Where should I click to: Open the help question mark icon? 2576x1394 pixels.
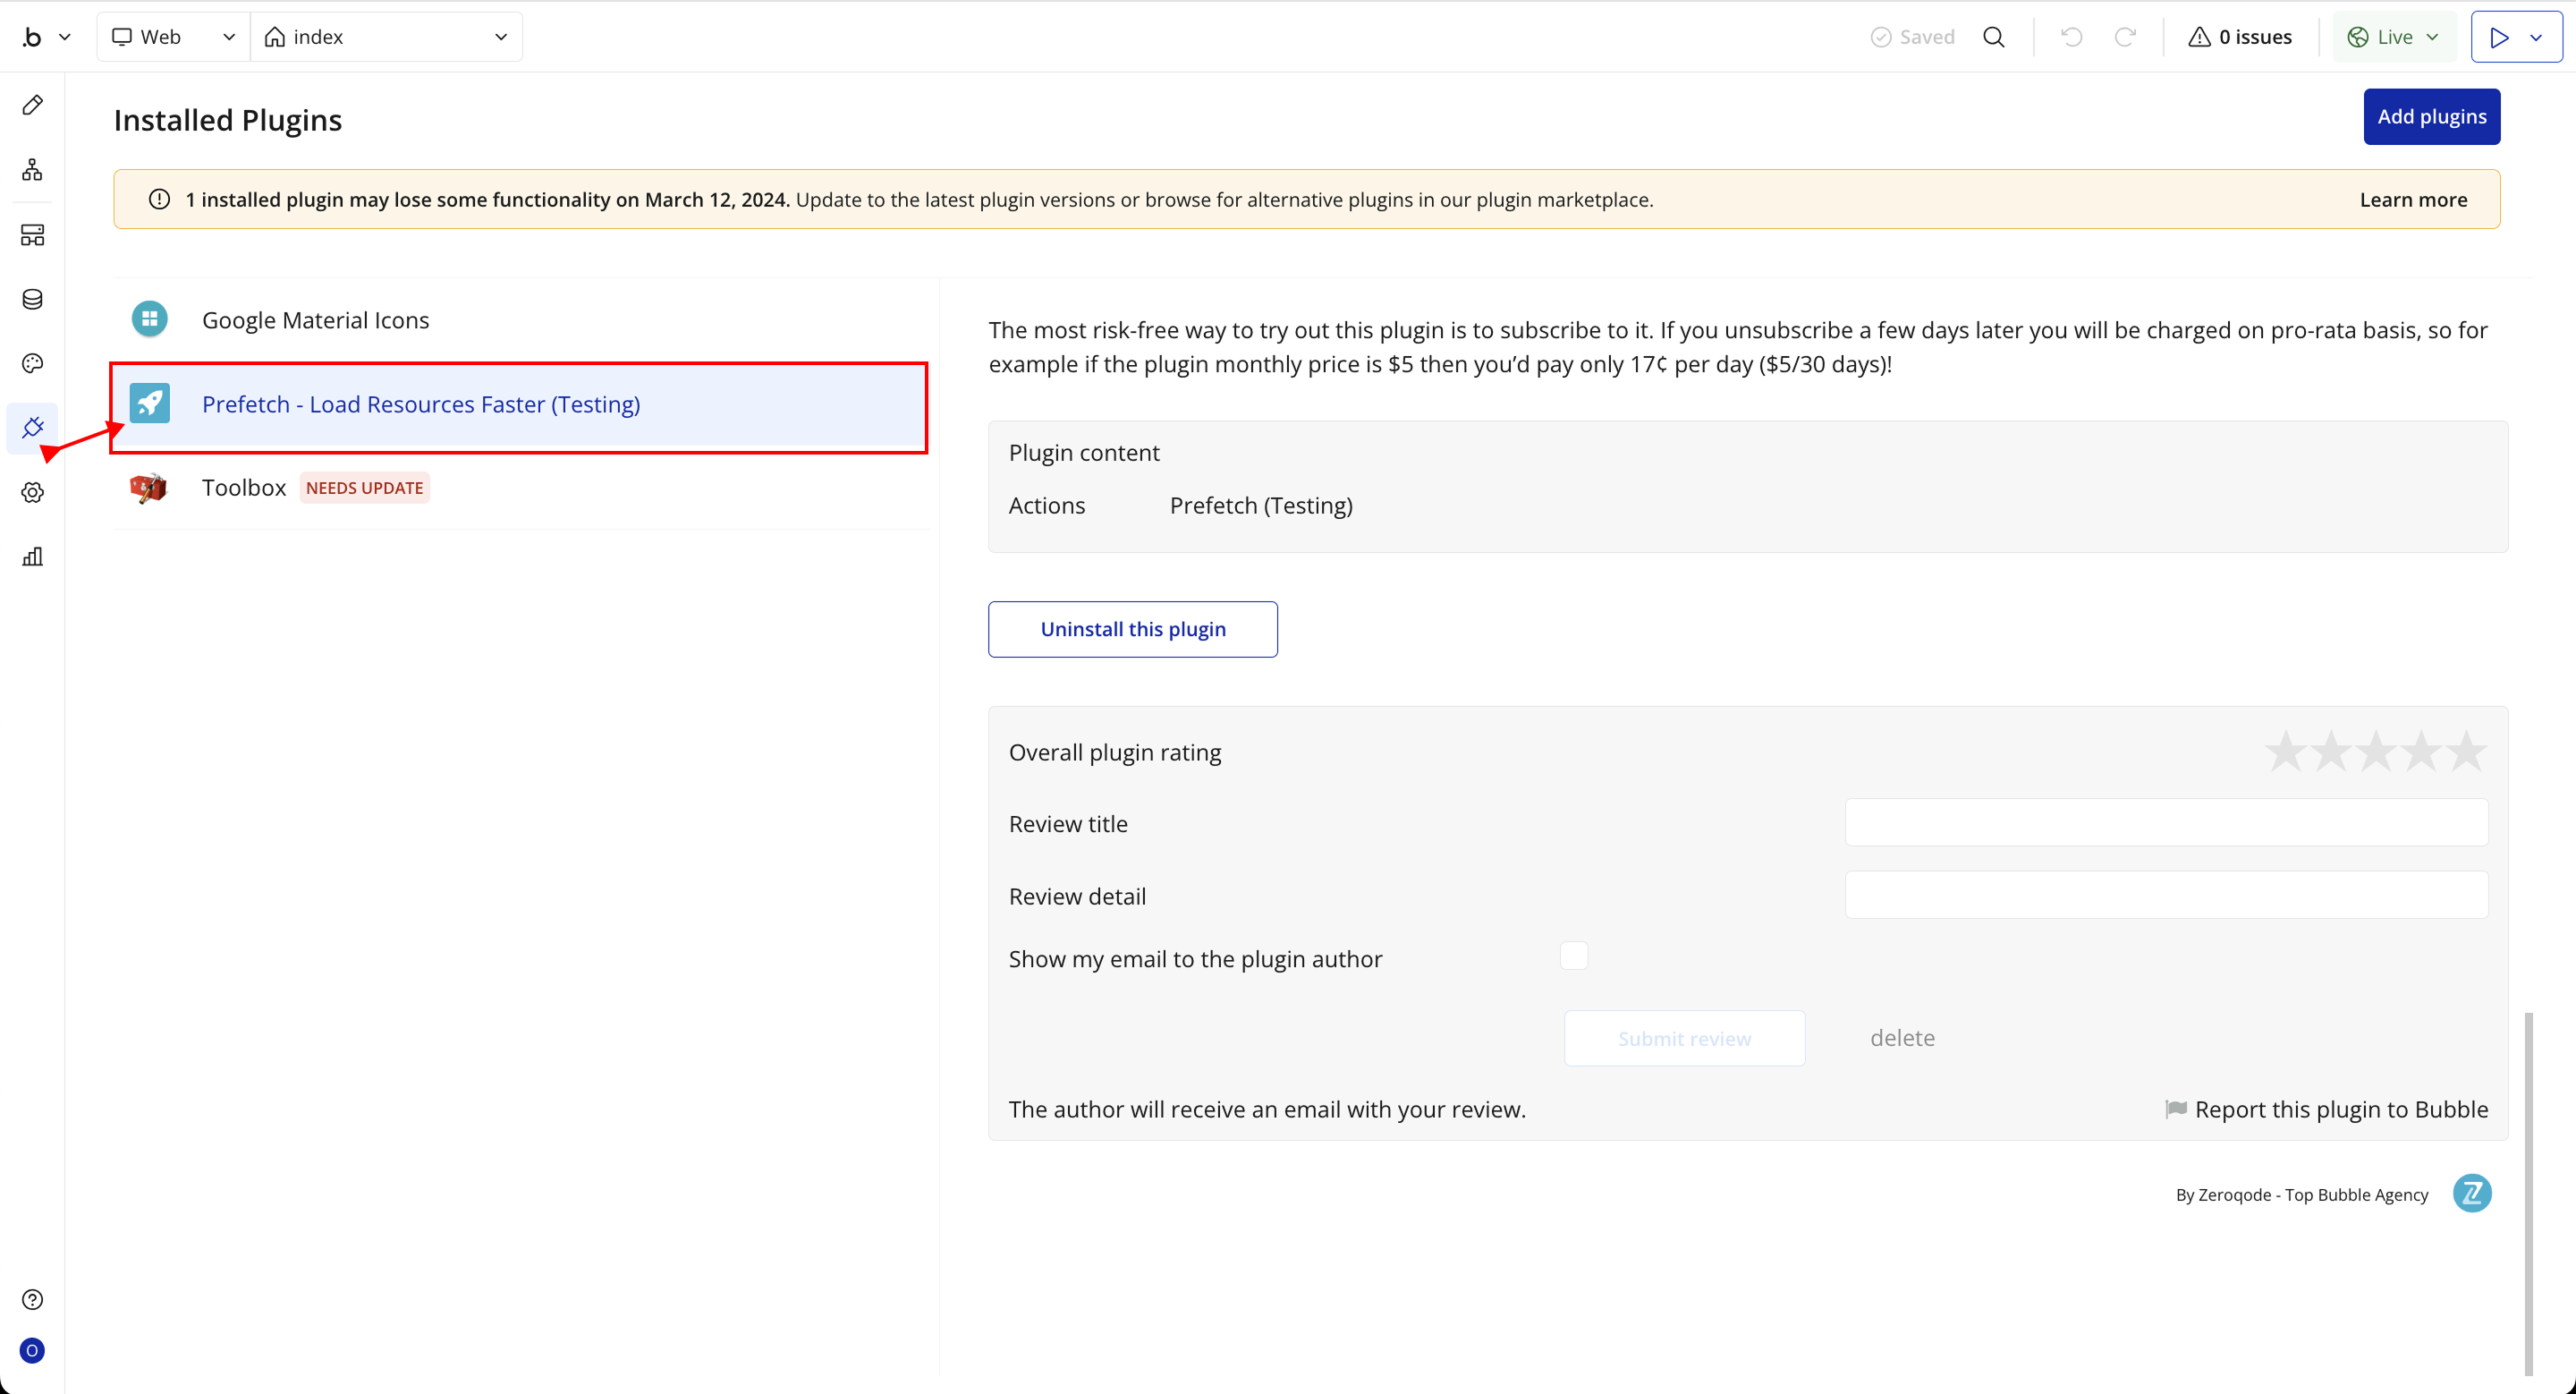[x=32, y=1299]
